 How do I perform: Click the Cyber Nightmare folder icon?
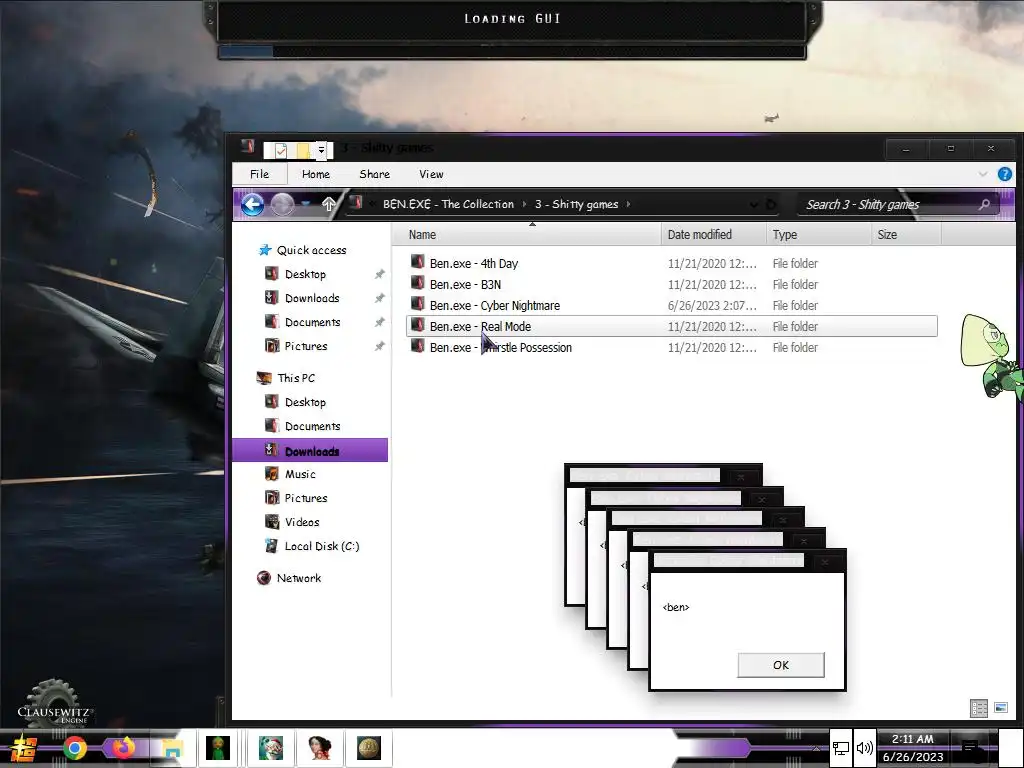coord(417,304)
